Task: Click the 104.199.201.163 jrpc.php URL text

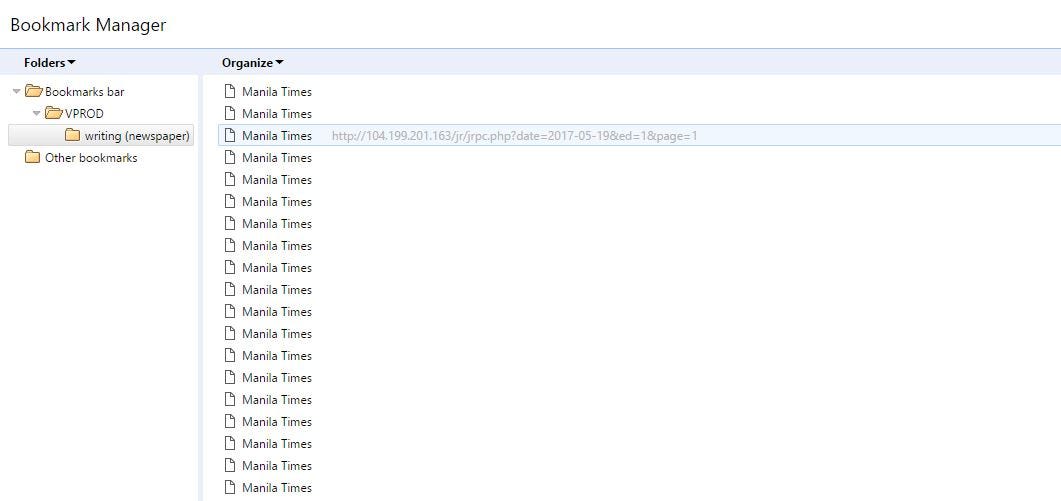Action: 514,136
